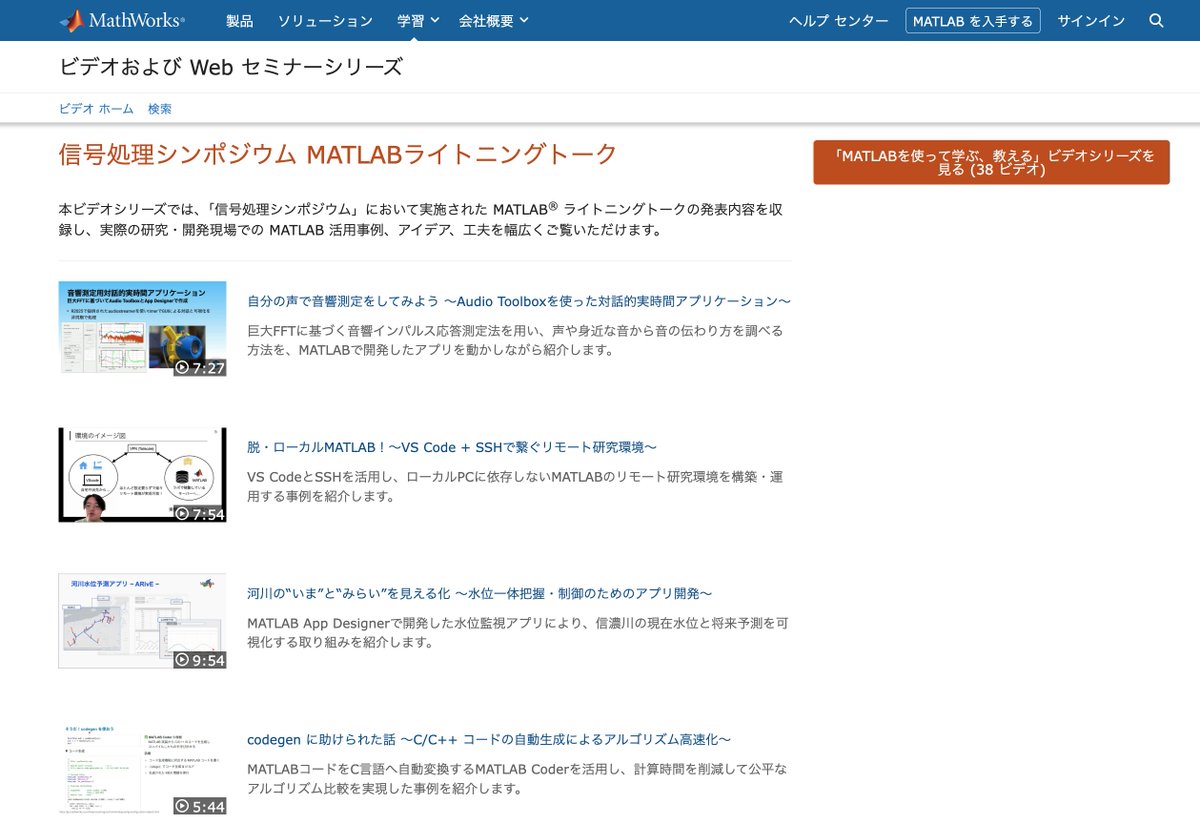
Task: Open codegen に助けられた話 title link
Action: click(x=489, y=739)
